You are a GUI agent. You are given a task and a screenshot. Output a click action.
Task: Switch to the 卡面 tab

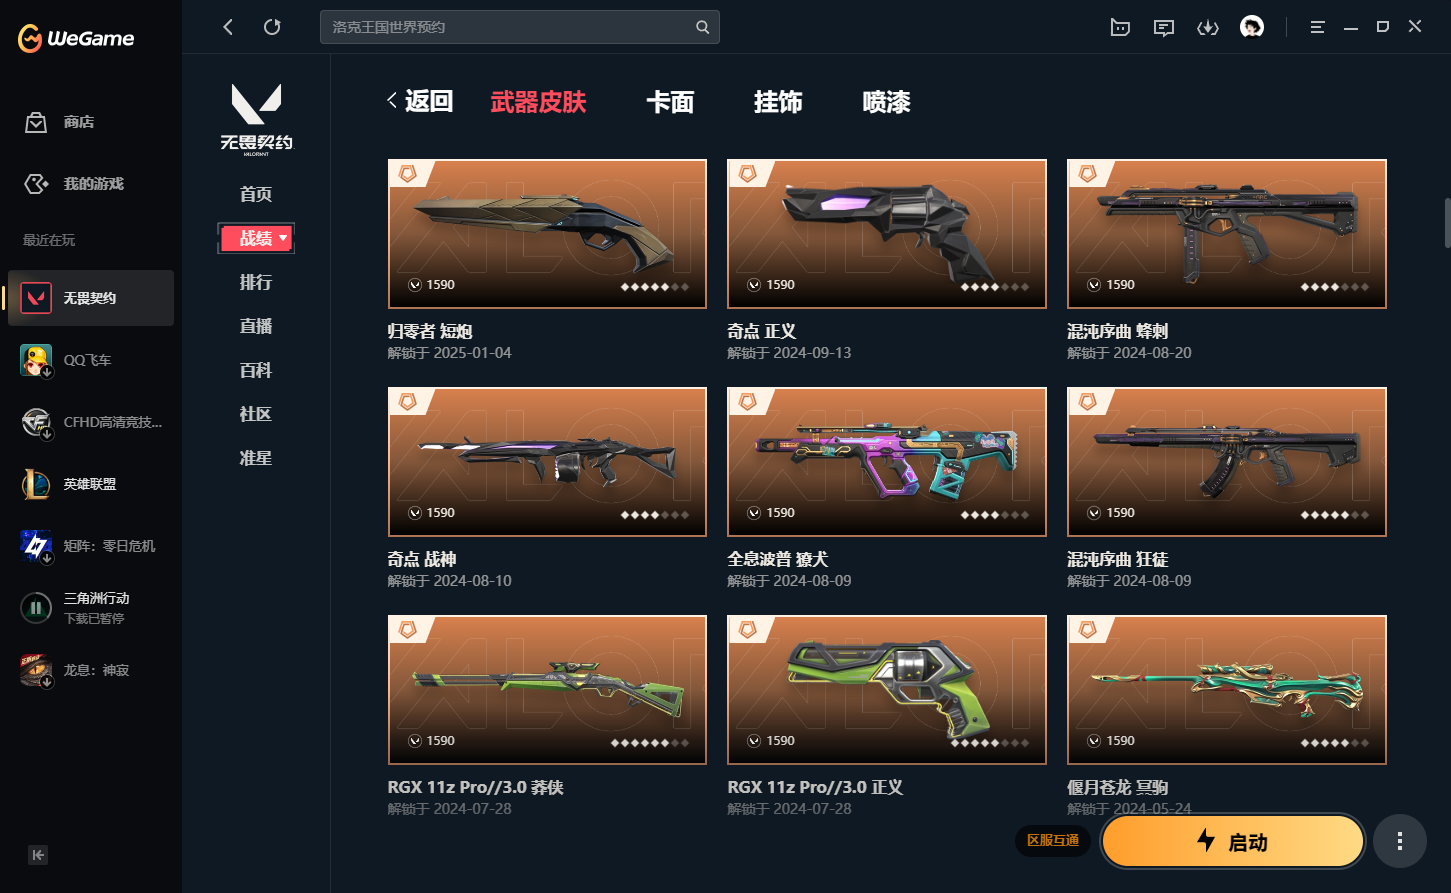(x=670, y=102)
